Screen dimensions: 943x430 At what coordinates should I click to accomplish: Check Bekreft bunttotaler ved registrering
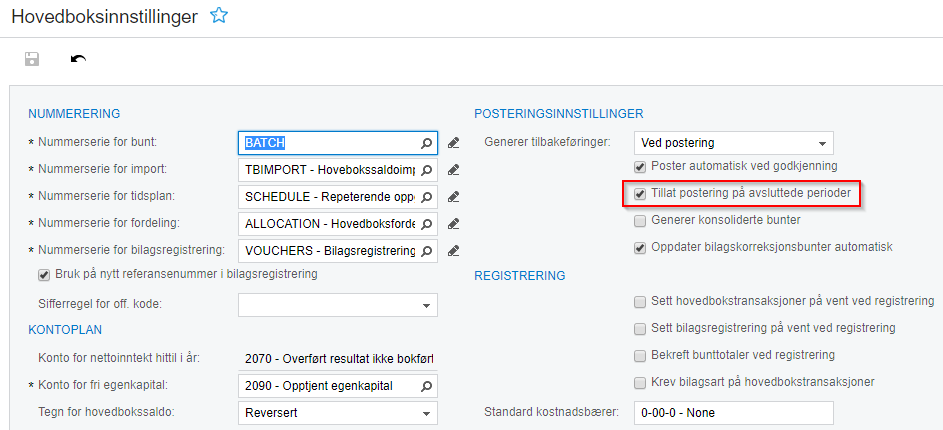point(640,355)
